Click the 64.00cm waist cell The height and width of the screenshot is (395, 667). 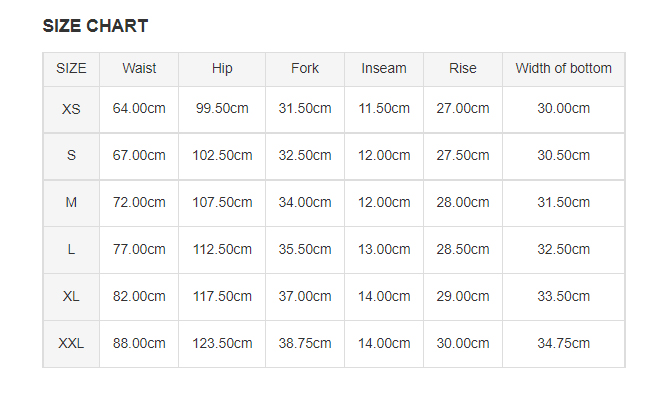[x=139, y=109]
